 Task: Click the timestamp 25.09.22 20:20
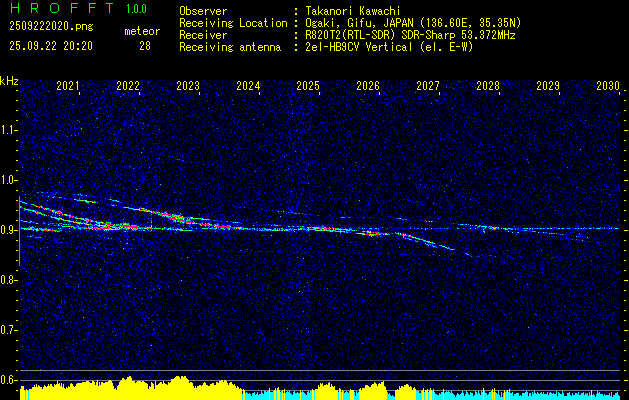51,46
